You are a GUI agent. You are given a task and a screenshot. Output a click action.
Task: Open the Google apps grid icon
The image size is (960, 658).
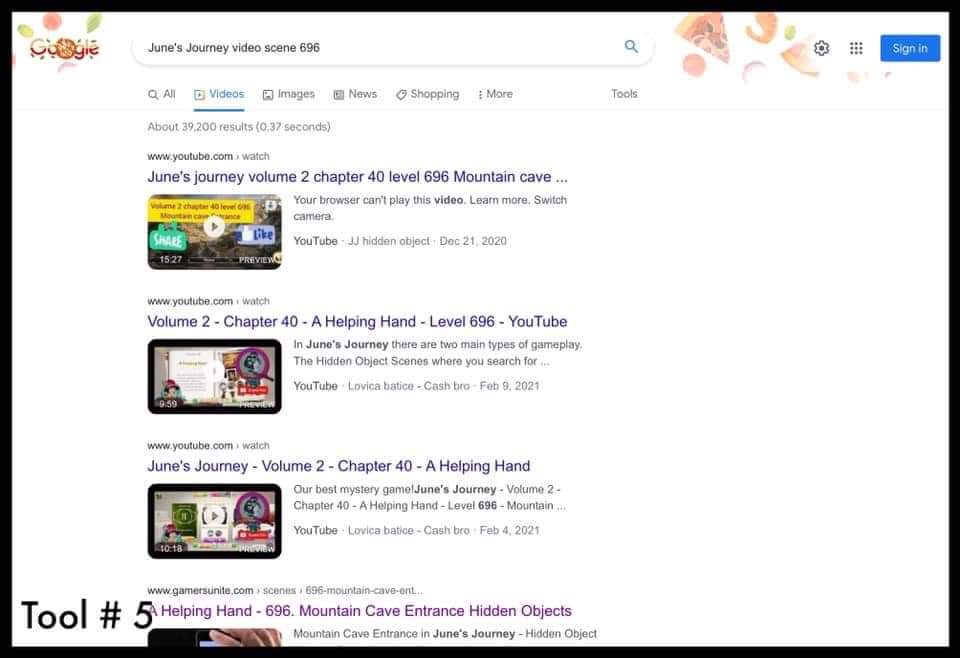pos(856,48)
